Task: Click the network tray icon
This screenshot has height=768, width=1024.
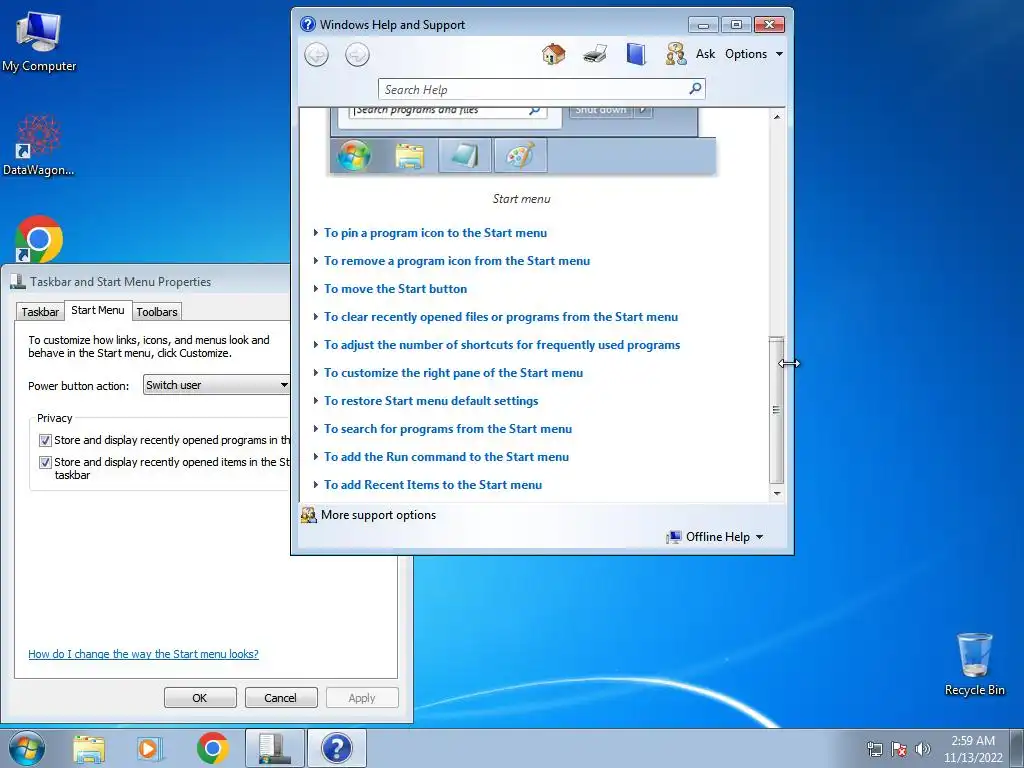Action: pyautogui.click(x=874, y=749)
